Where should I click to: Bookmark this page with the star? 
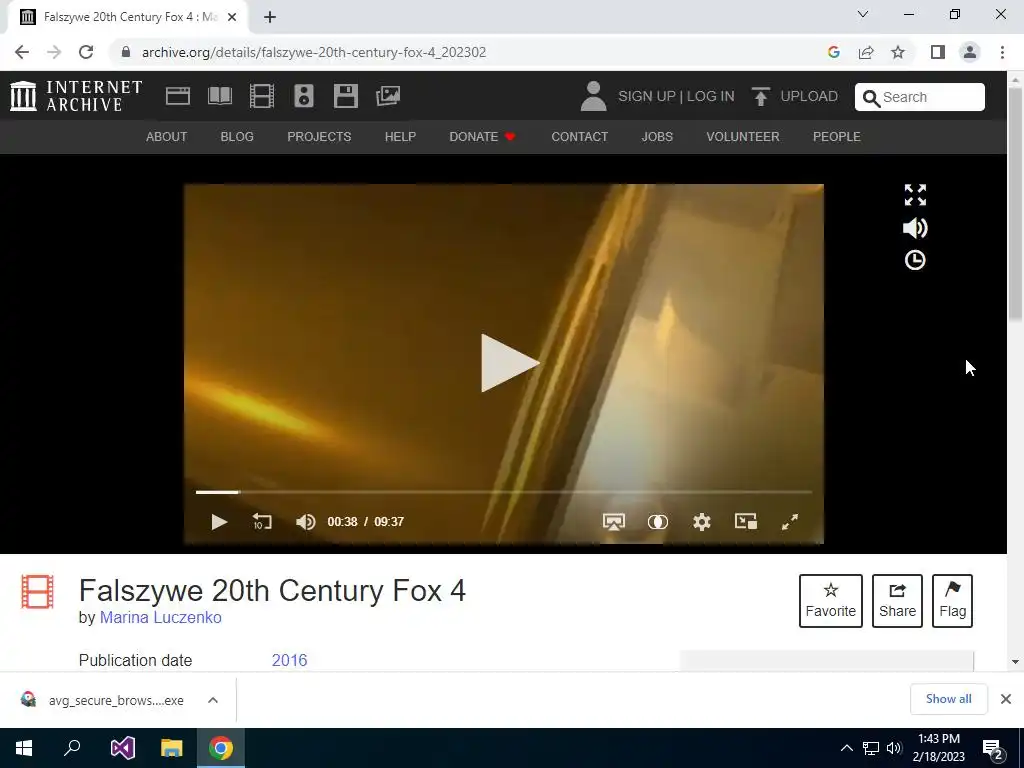(898, 52)
